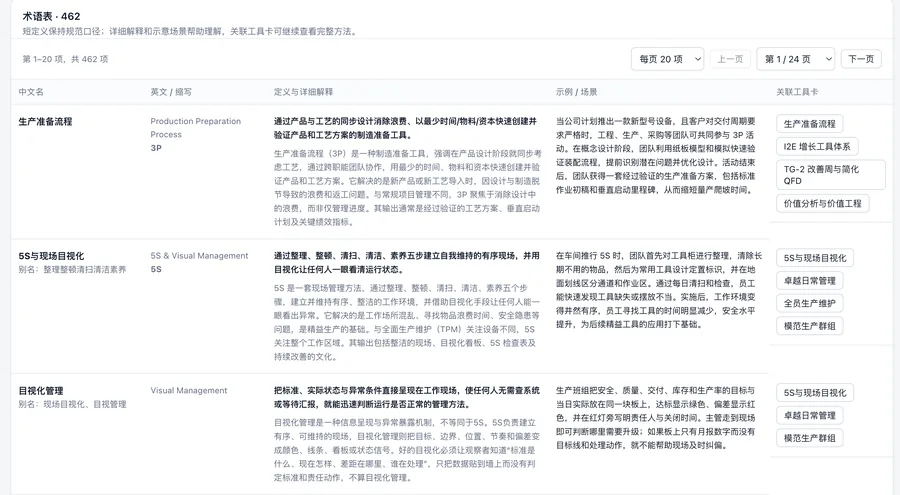Open 卓越日常管理 tag in 目视化管理 row
900x495 pixels.
809,415
